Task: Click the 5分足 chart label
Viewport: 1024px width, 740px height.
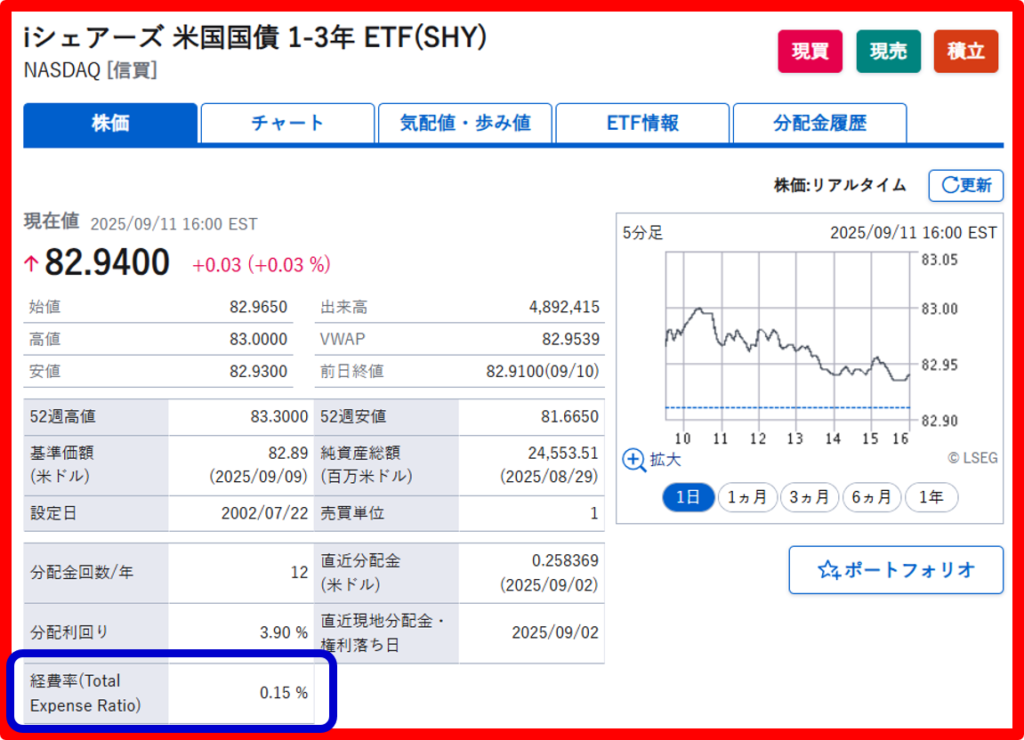Action: click(643, 233)
